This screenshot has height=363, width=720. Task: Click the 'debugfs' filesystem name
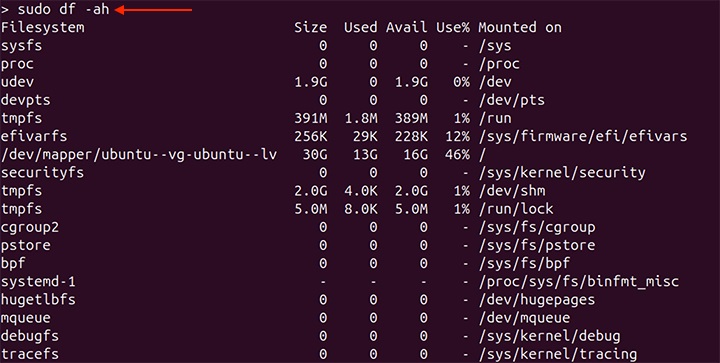[30, 336]
